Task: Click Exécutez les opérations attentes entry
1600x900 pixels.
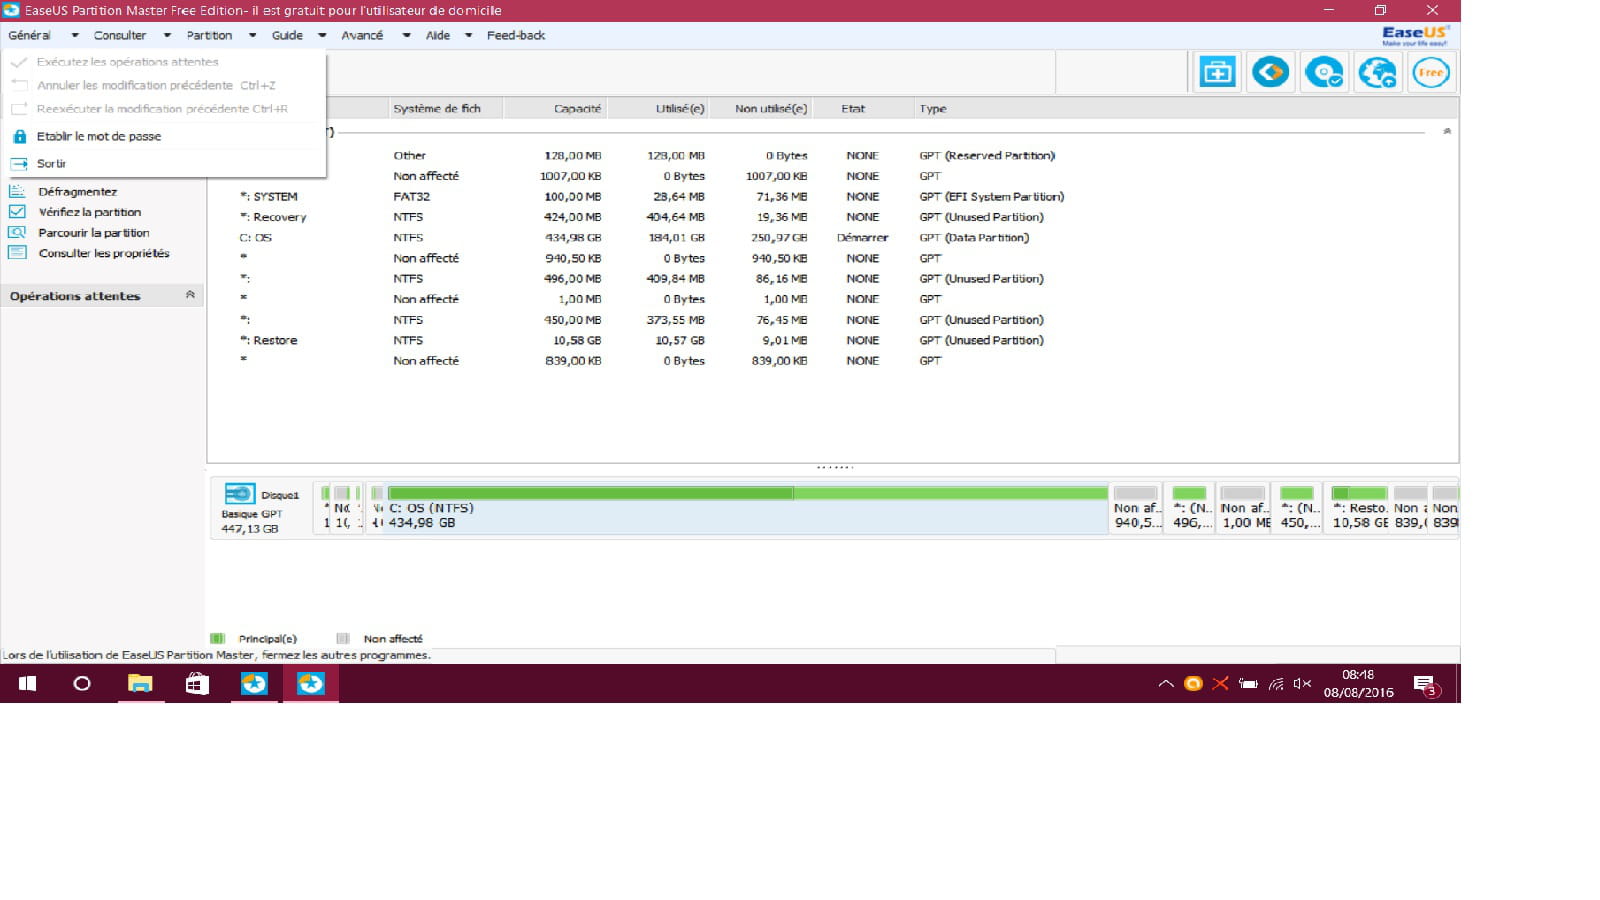Action: coord(127,62)
